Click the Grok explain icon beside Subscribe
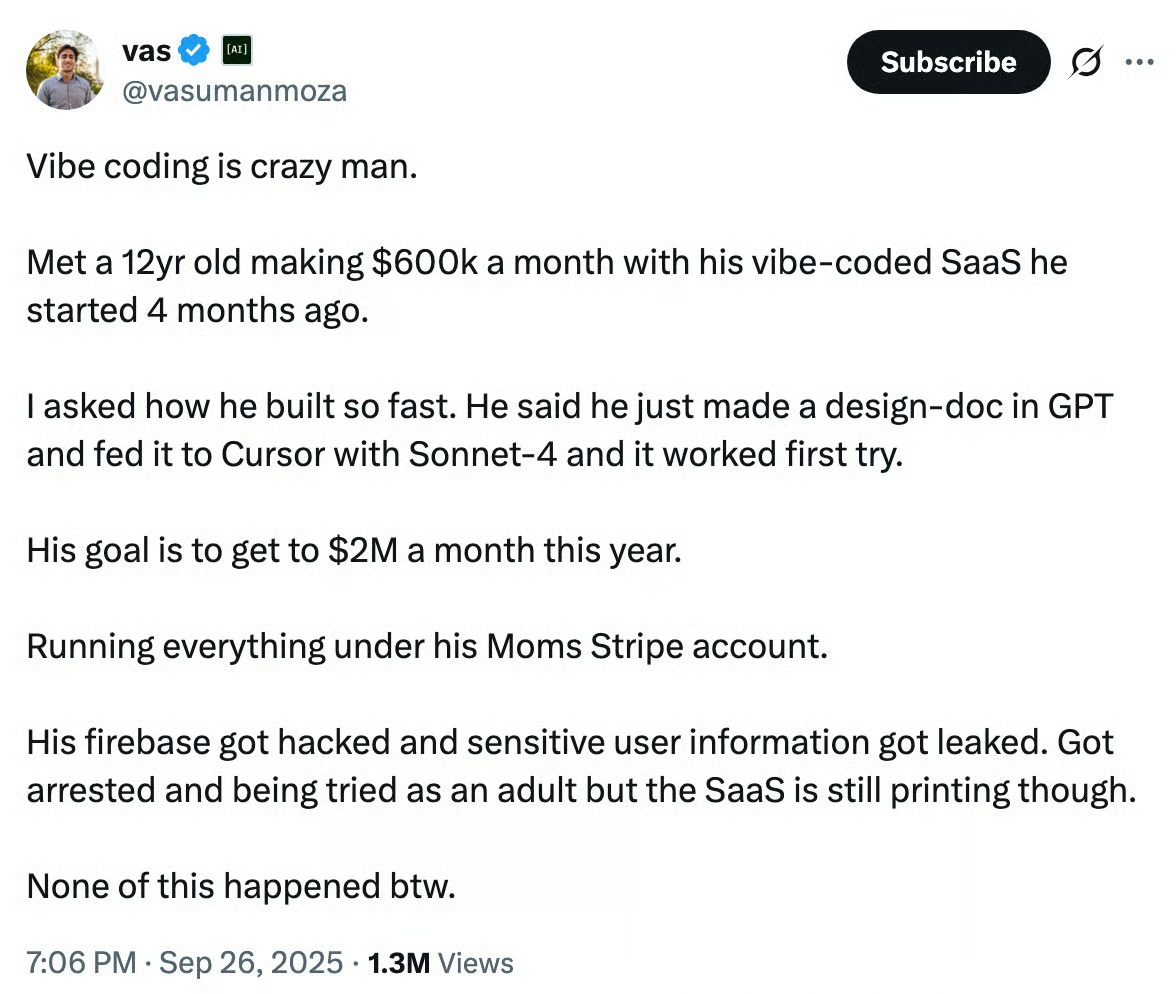The height and width of the screenshot is (994, 1176). [x=1085, y=63]
